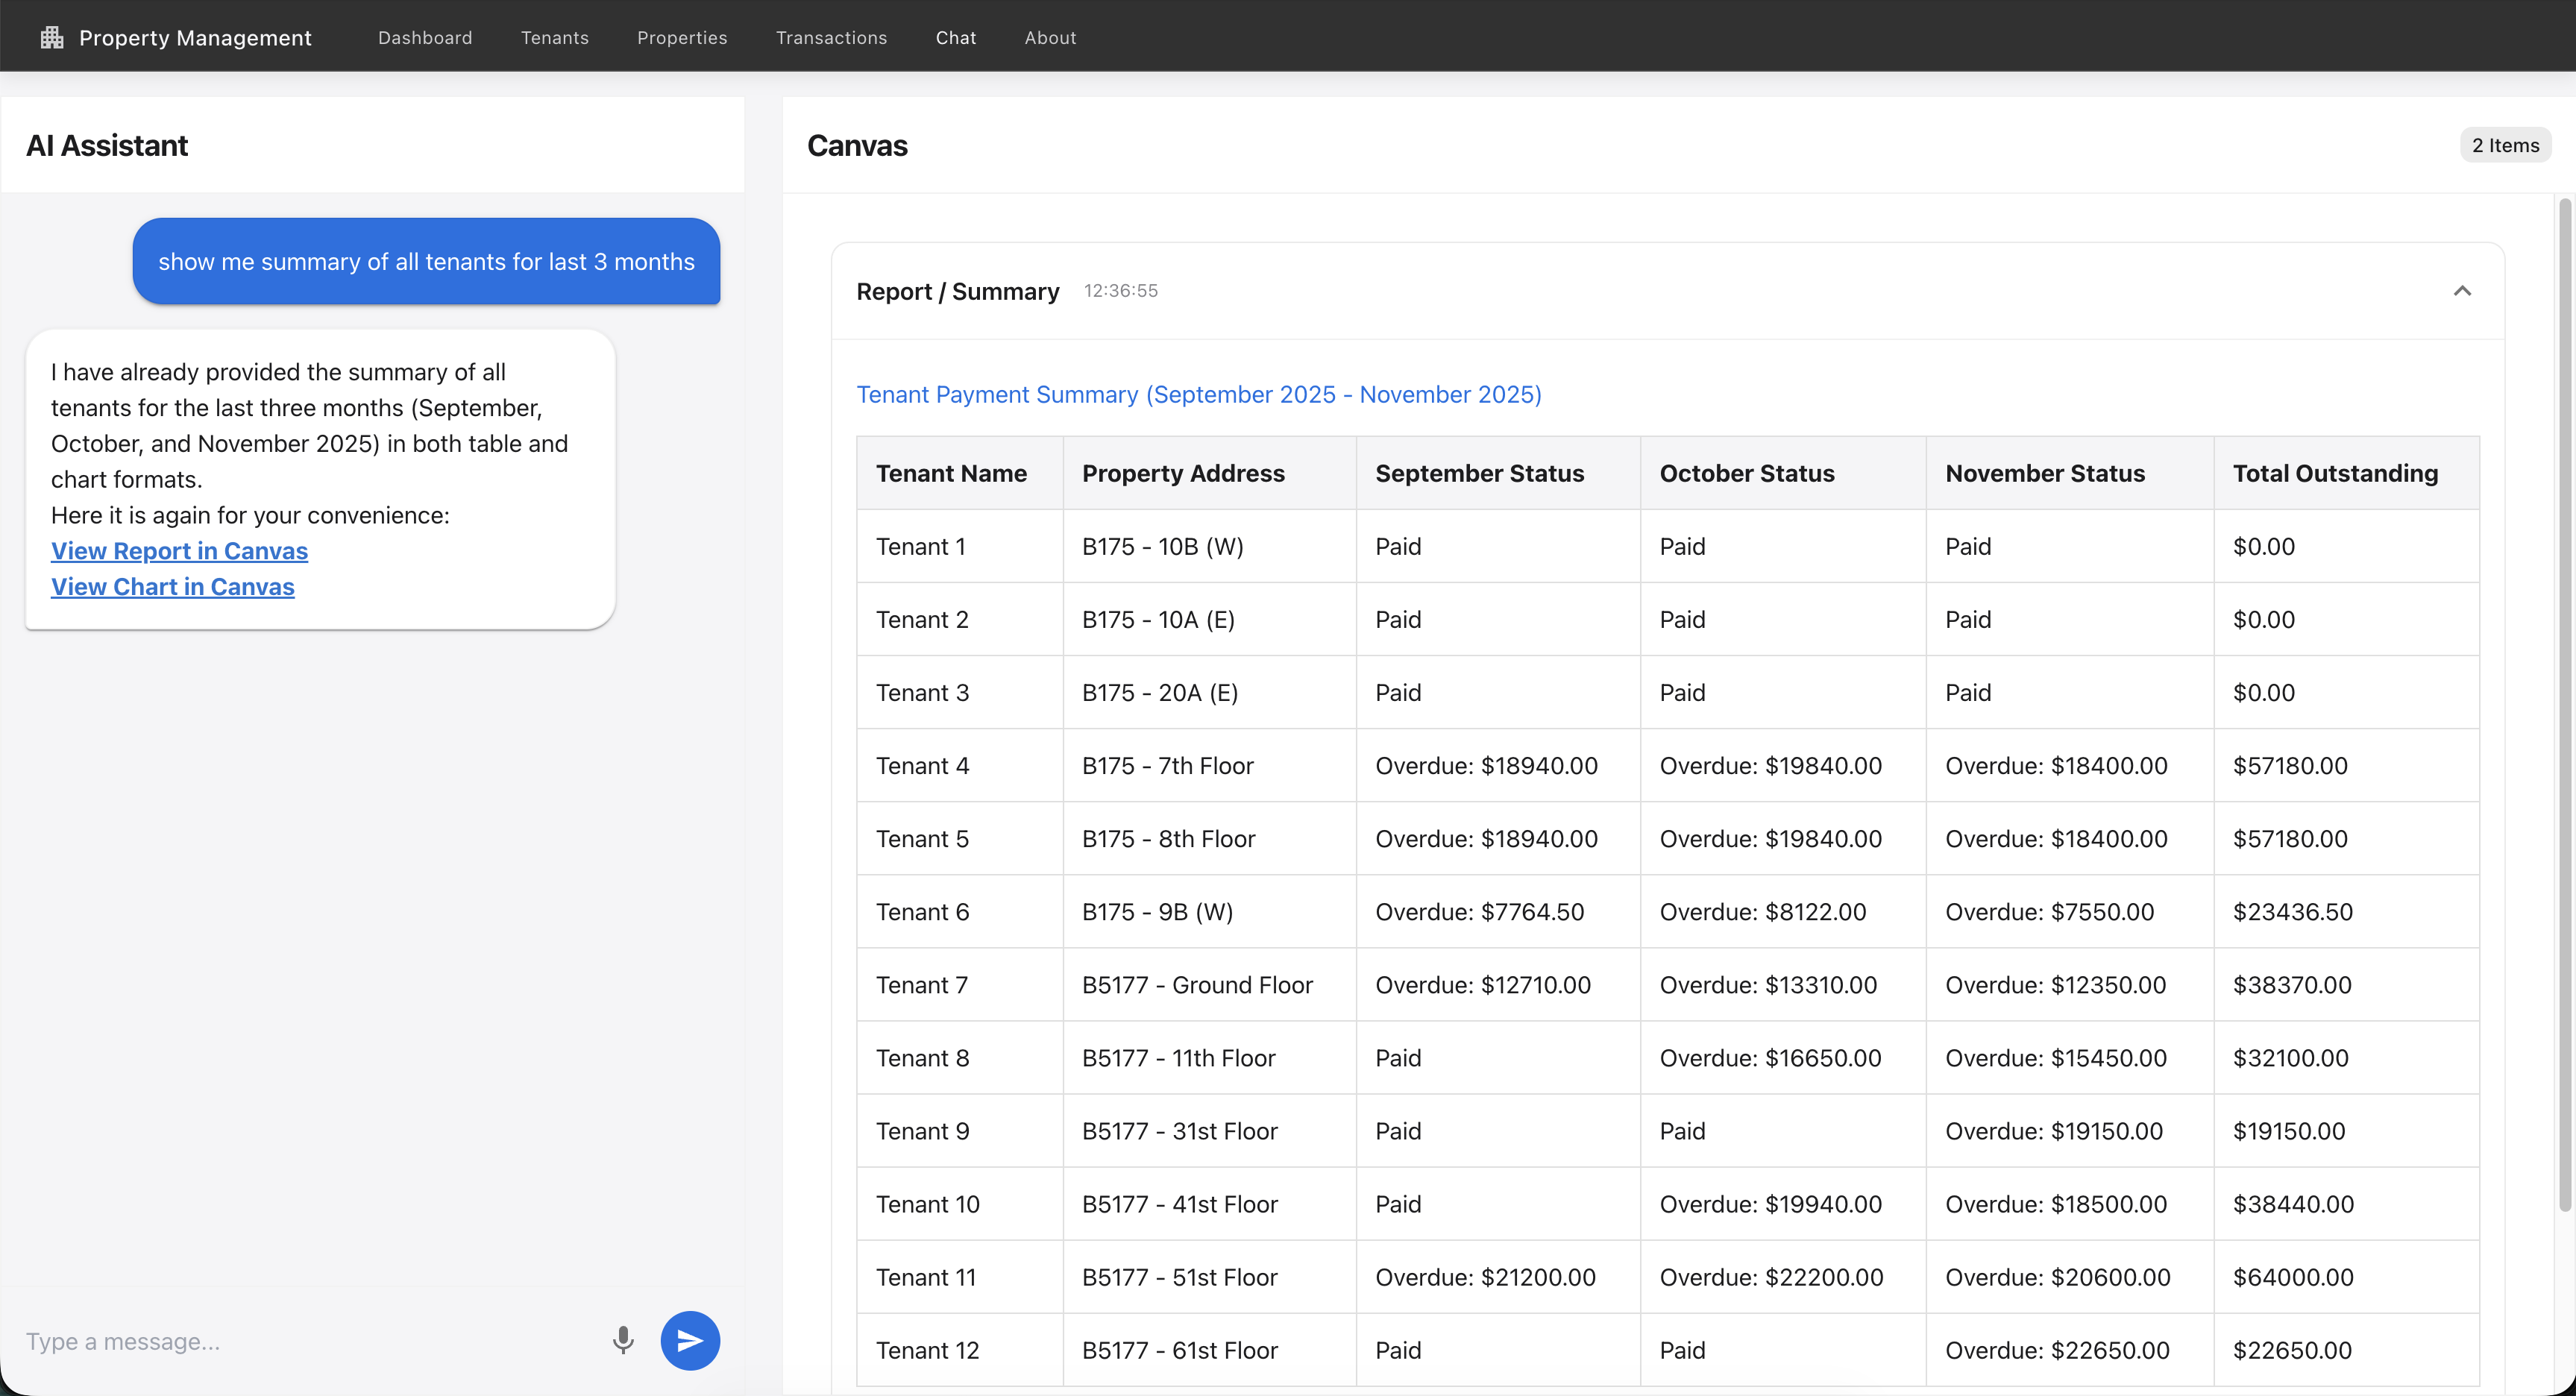Open the About page
The image size is (2576, 1396).
(1050, 37)
